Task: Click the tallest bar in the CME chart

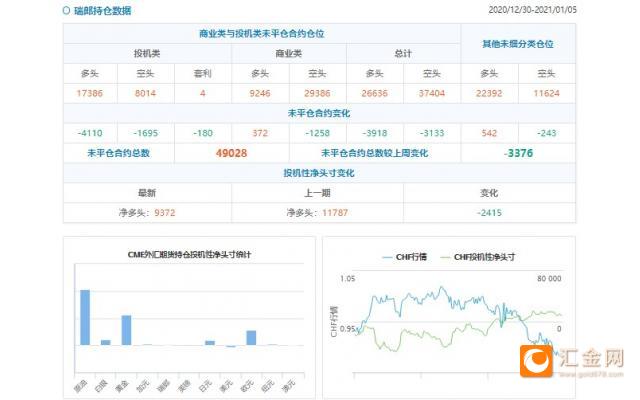Action: coord(85,317)
